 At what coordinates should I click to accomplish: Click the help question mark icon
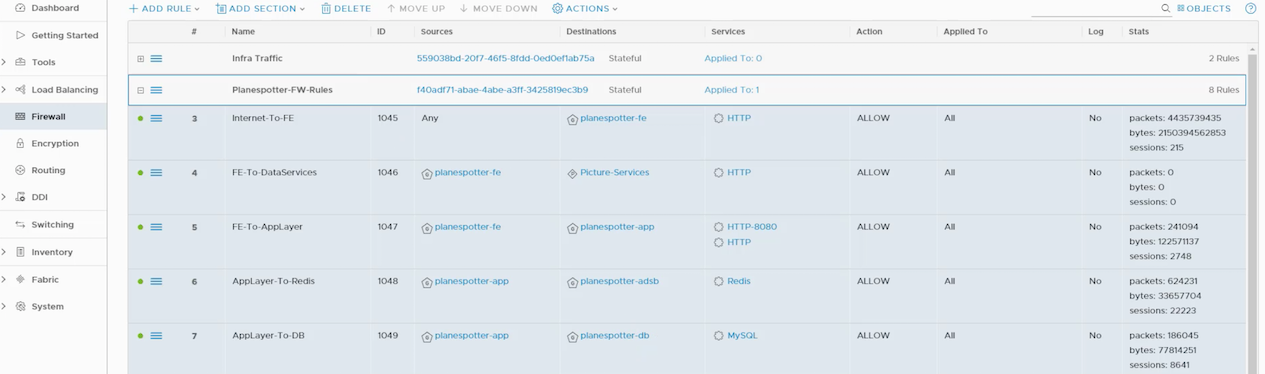tap(1250, 8)
